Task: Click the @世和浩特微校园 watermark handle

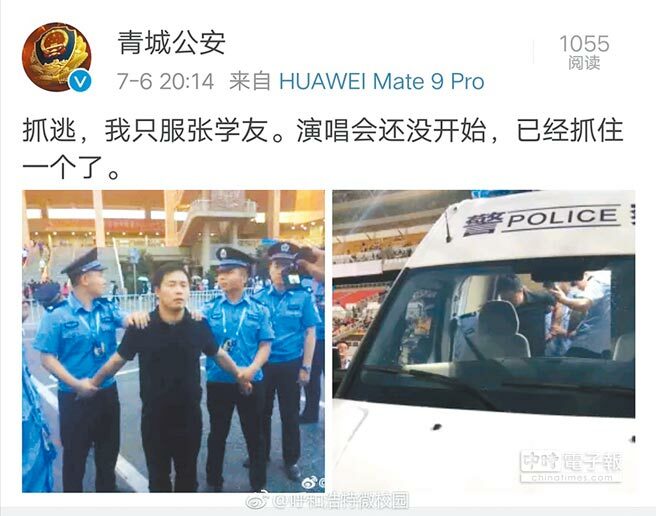Action: coord(341,501)
